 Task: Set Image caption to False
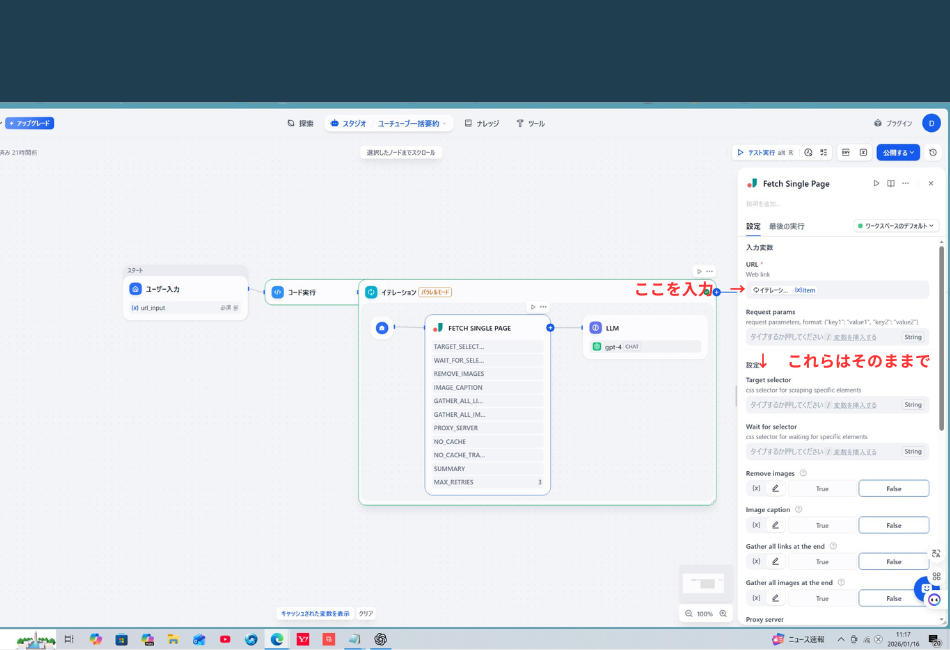click(x=893, y=525)
